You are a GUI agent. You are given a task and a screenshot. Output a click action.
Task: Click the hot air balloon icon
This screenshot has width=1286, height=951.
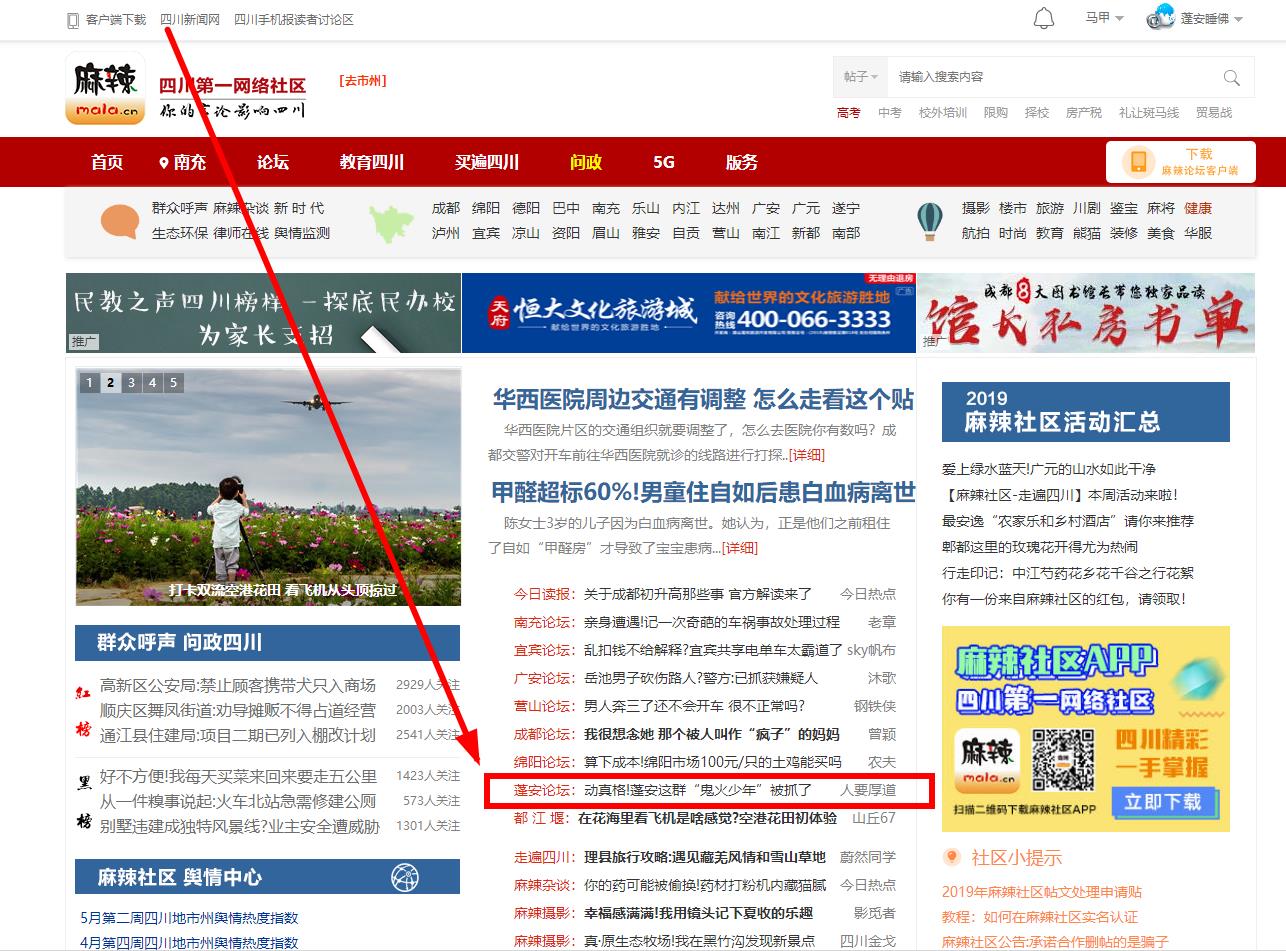click(x=930, y=221)
